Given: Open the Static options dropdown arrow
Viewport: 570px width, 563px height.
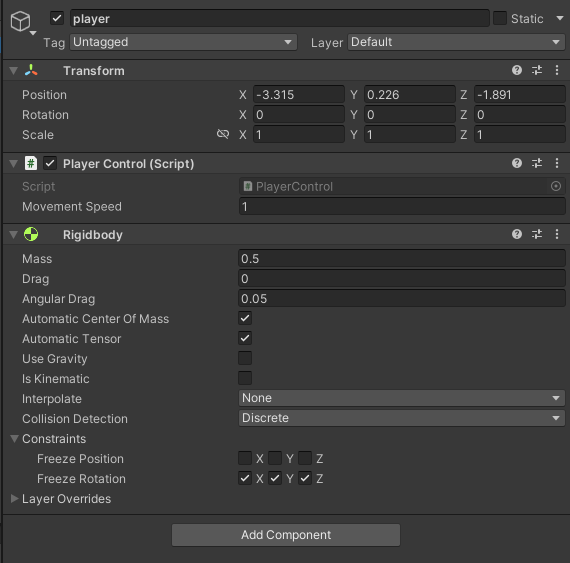Looking at the screenshot, I should click(560, 18).
